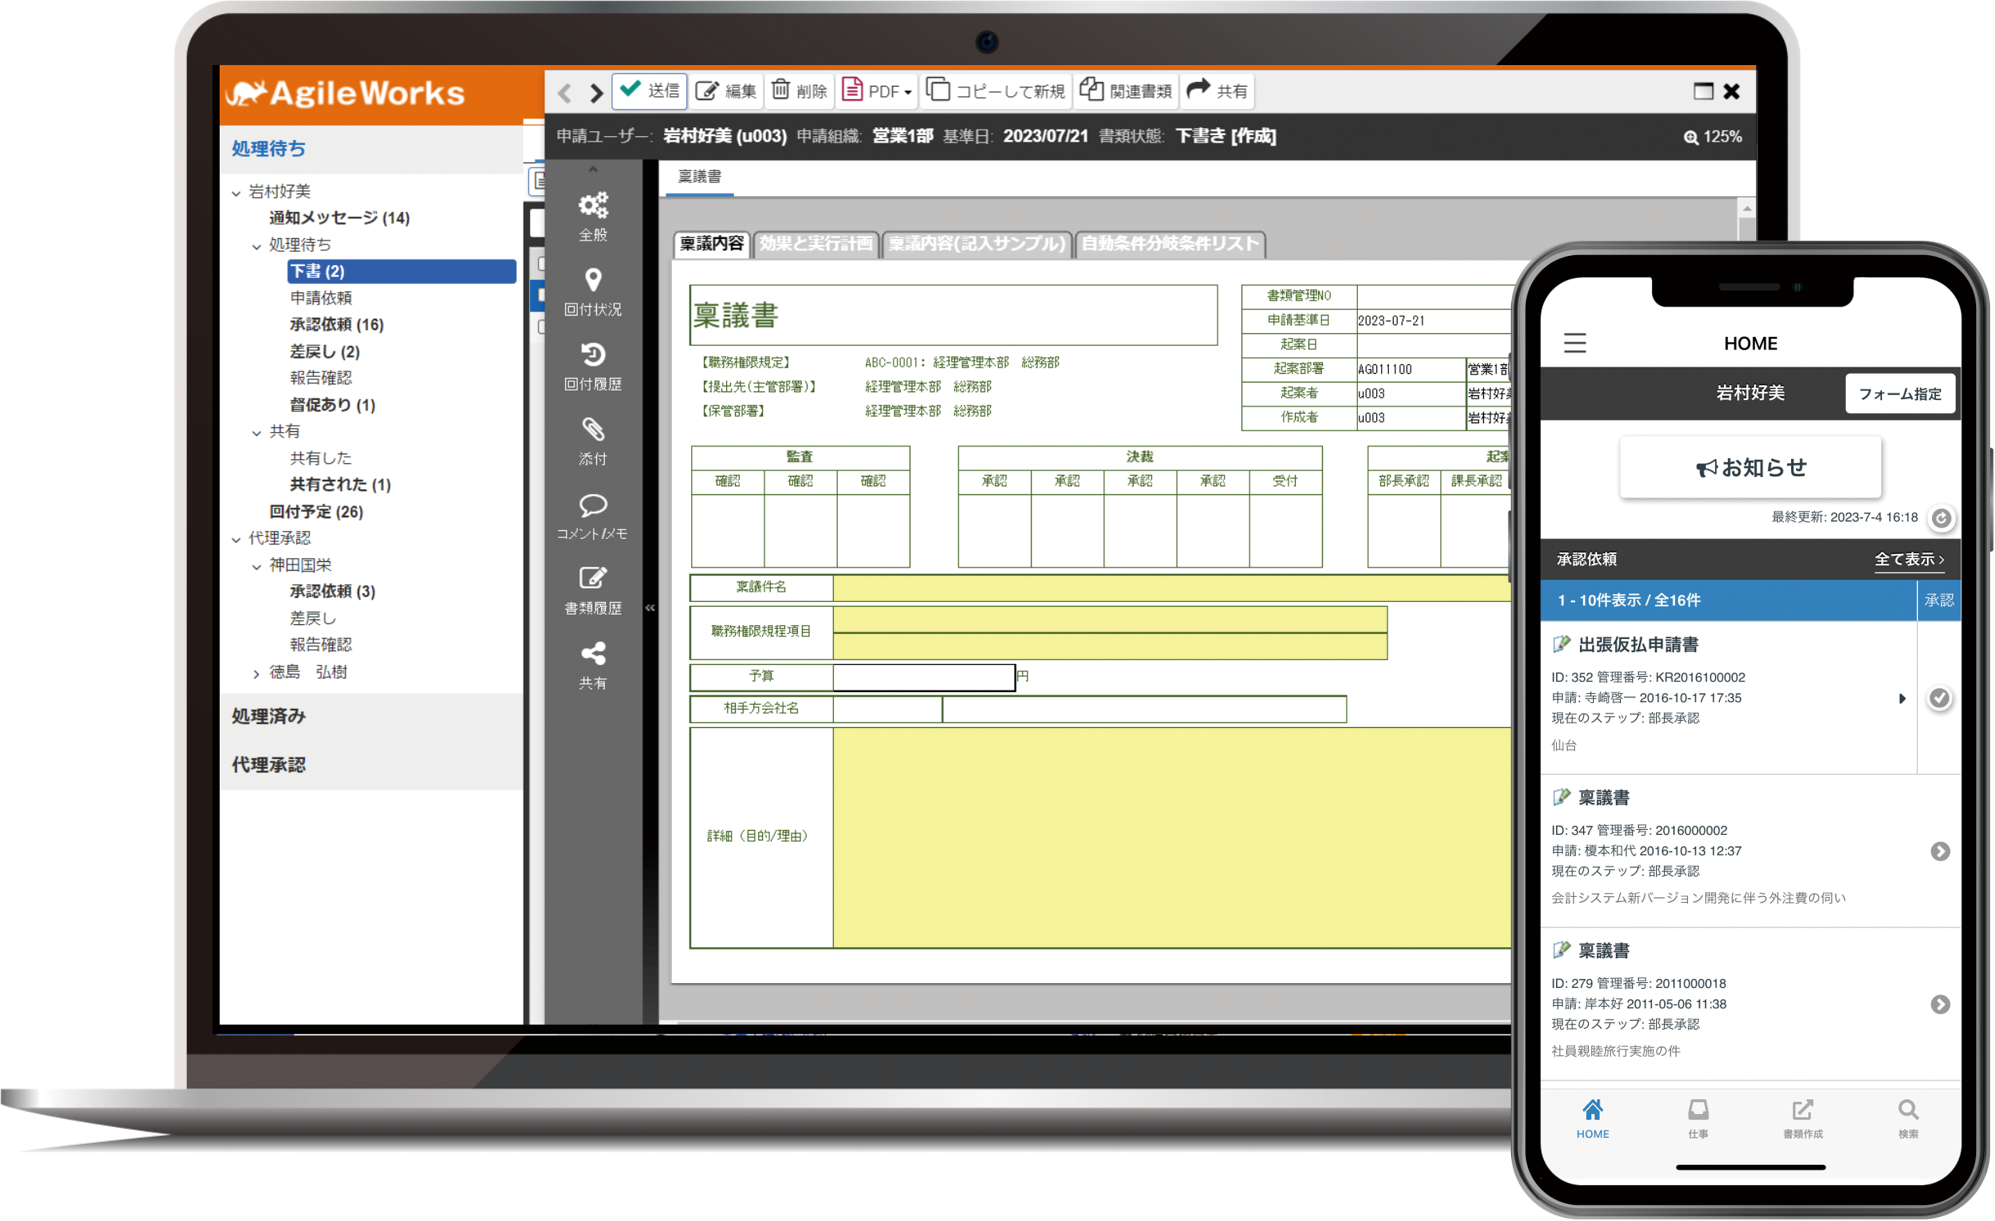
Task: Open the PDF dropdown arrow
Action: point(908,90)
